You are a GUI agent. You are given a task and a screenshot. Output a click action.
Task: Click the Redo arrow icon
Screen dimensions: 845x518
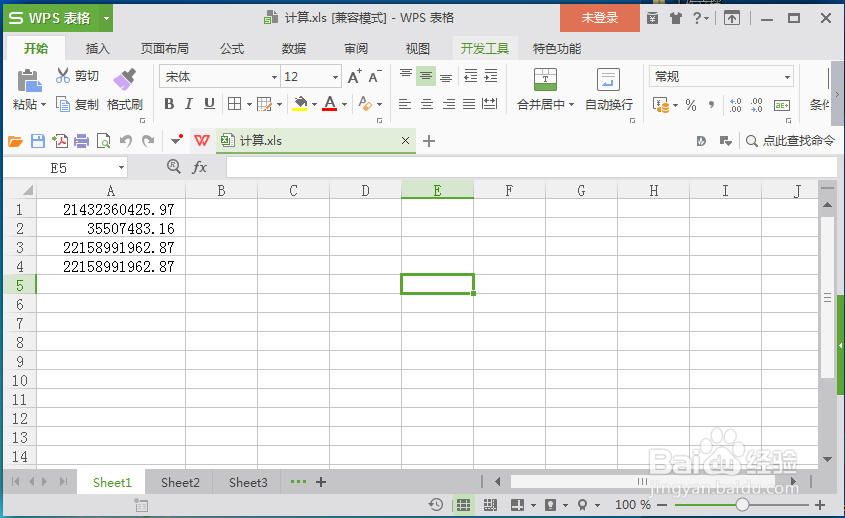pyautogui.click(x=148, y=141)
